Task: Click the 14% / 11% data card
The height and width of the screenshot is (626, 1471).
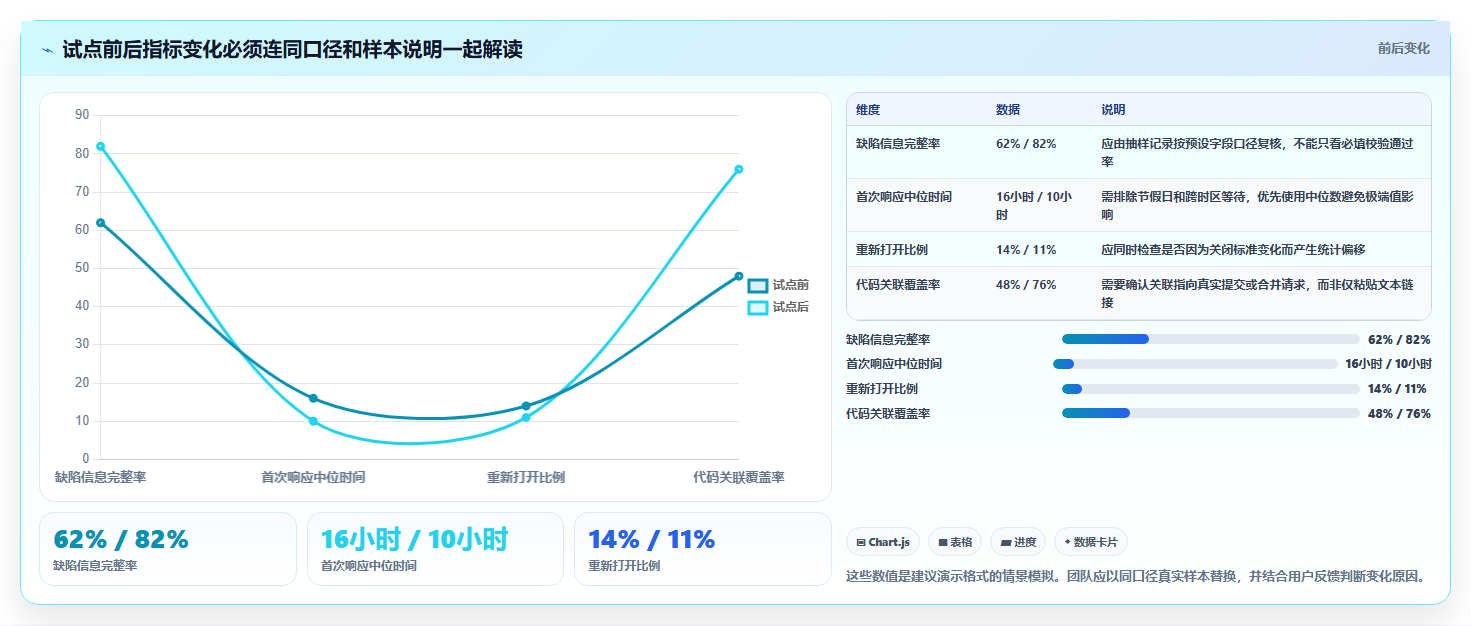Action: coord(703,549)
